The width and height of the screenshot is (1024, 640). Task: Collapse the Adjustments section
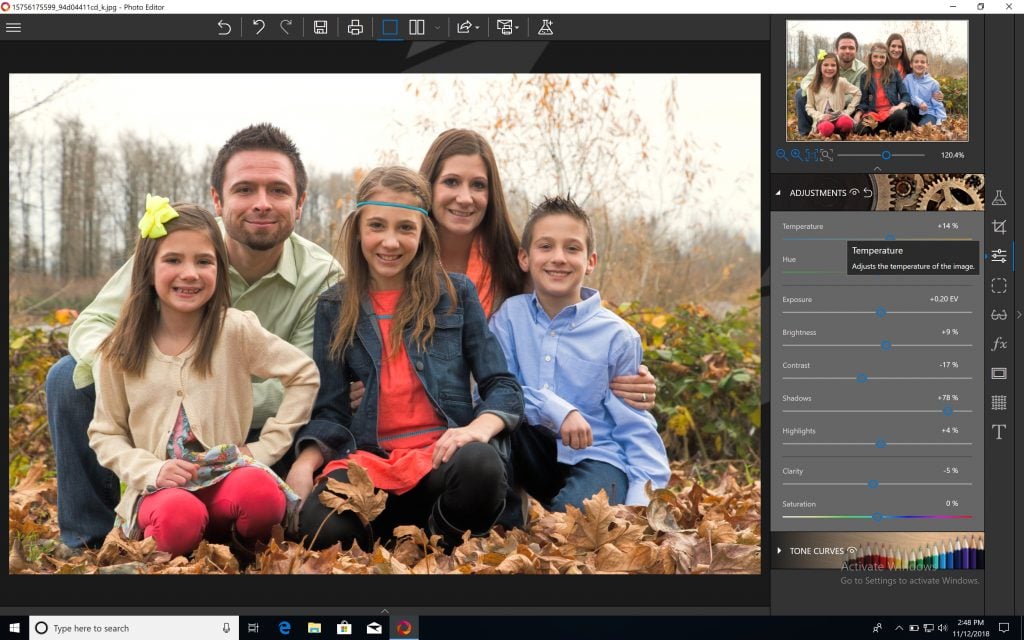pyautogui.click(x=778, y=193)
